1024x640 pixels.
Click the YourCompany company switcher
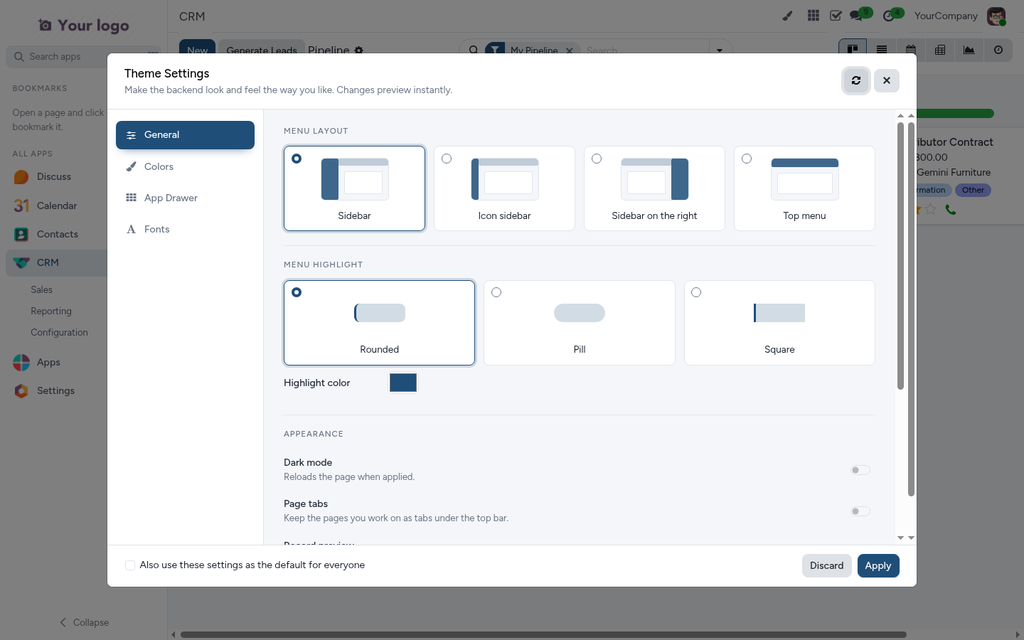(946, 16)
